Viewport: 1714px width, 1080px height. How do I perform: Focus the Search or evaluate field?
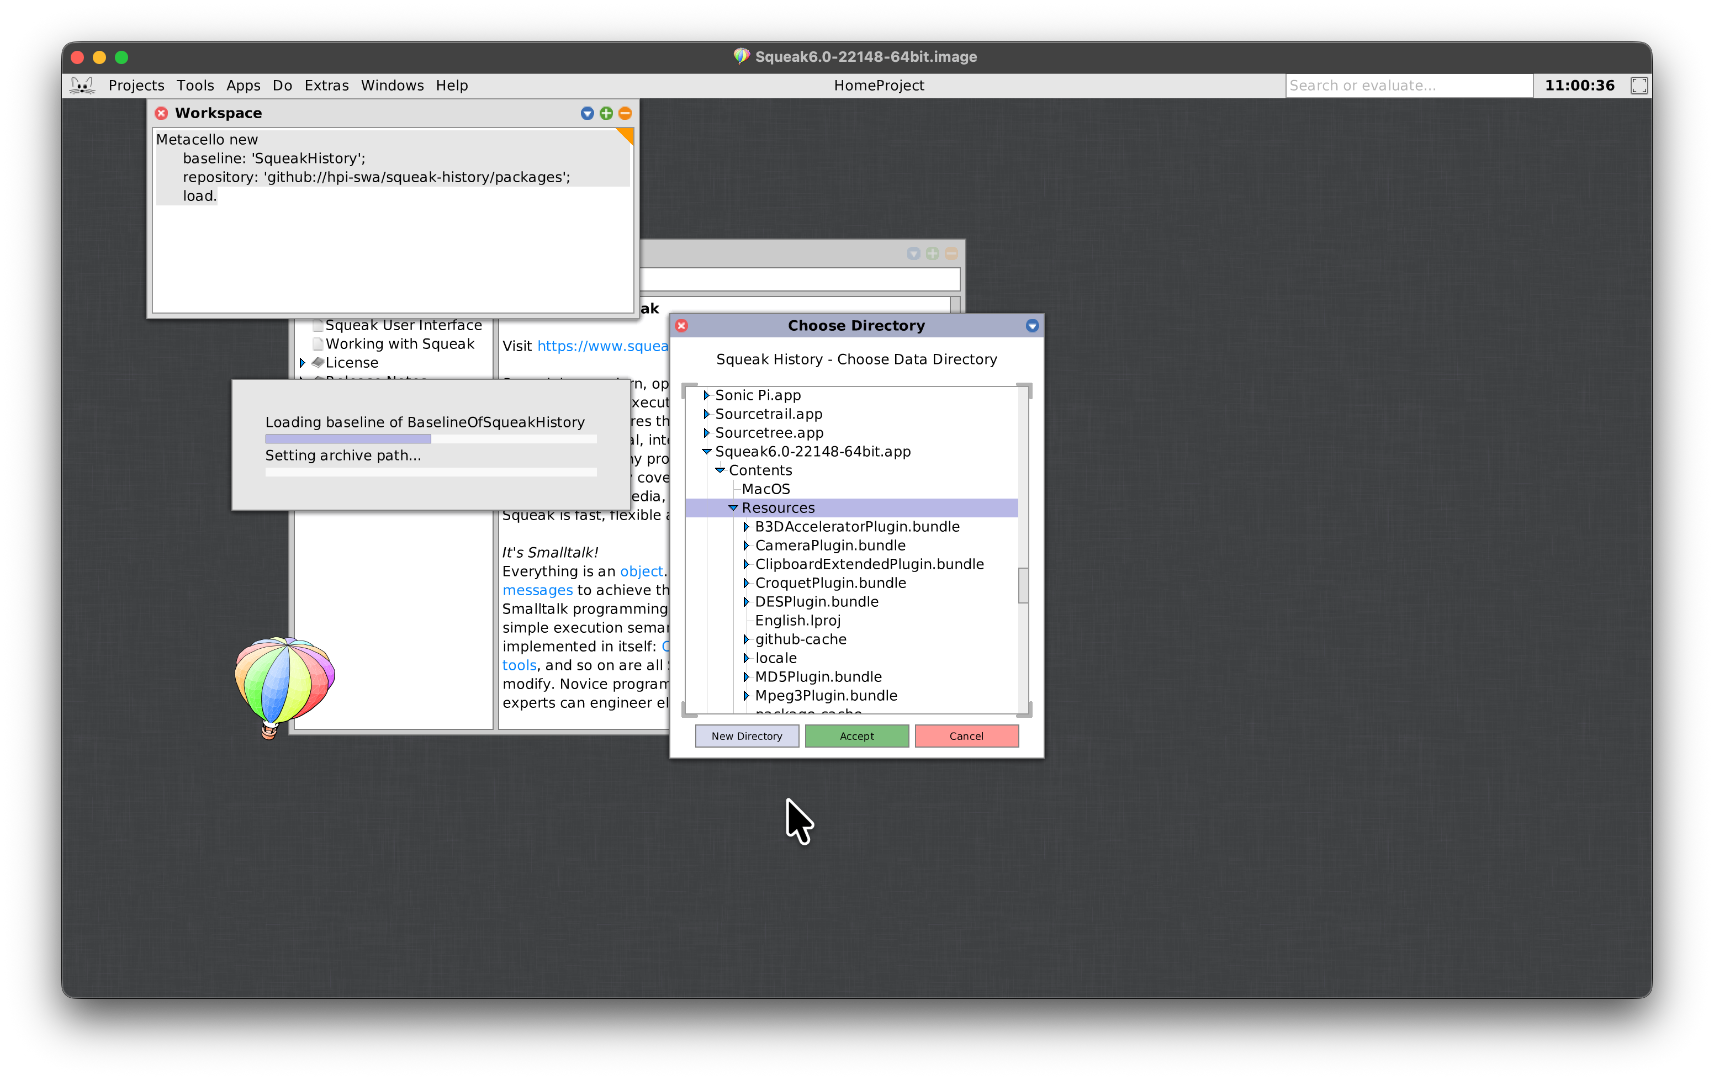(x=1407, y=86)
